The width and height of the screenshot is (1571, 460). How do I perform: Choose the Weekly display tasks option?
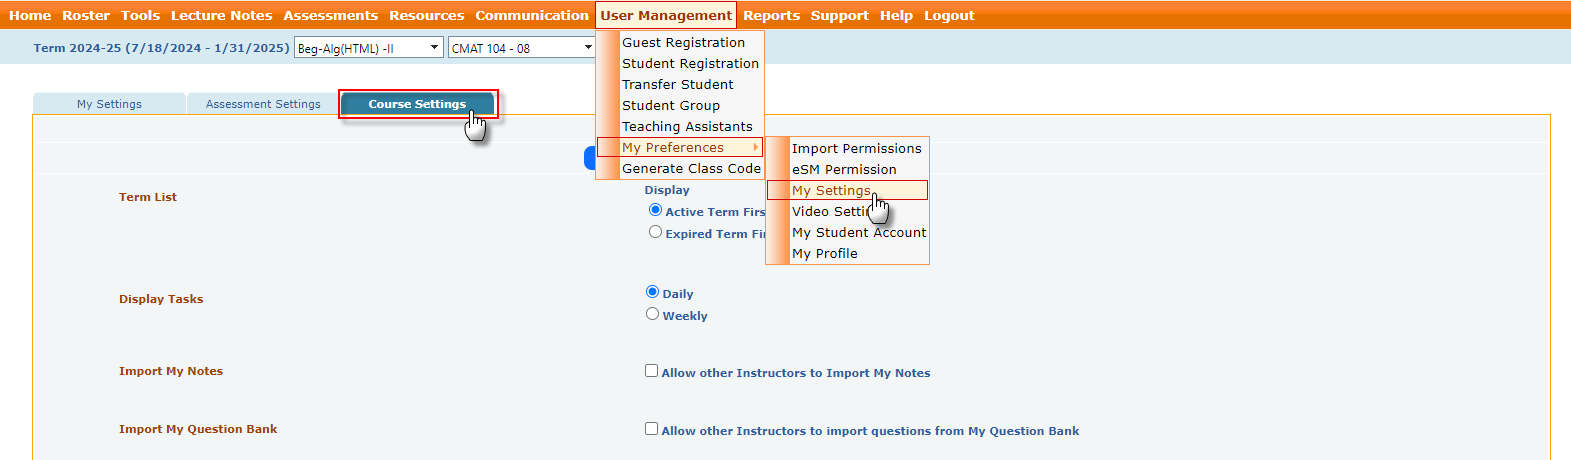pyautogui.click(x=653, y=314)
